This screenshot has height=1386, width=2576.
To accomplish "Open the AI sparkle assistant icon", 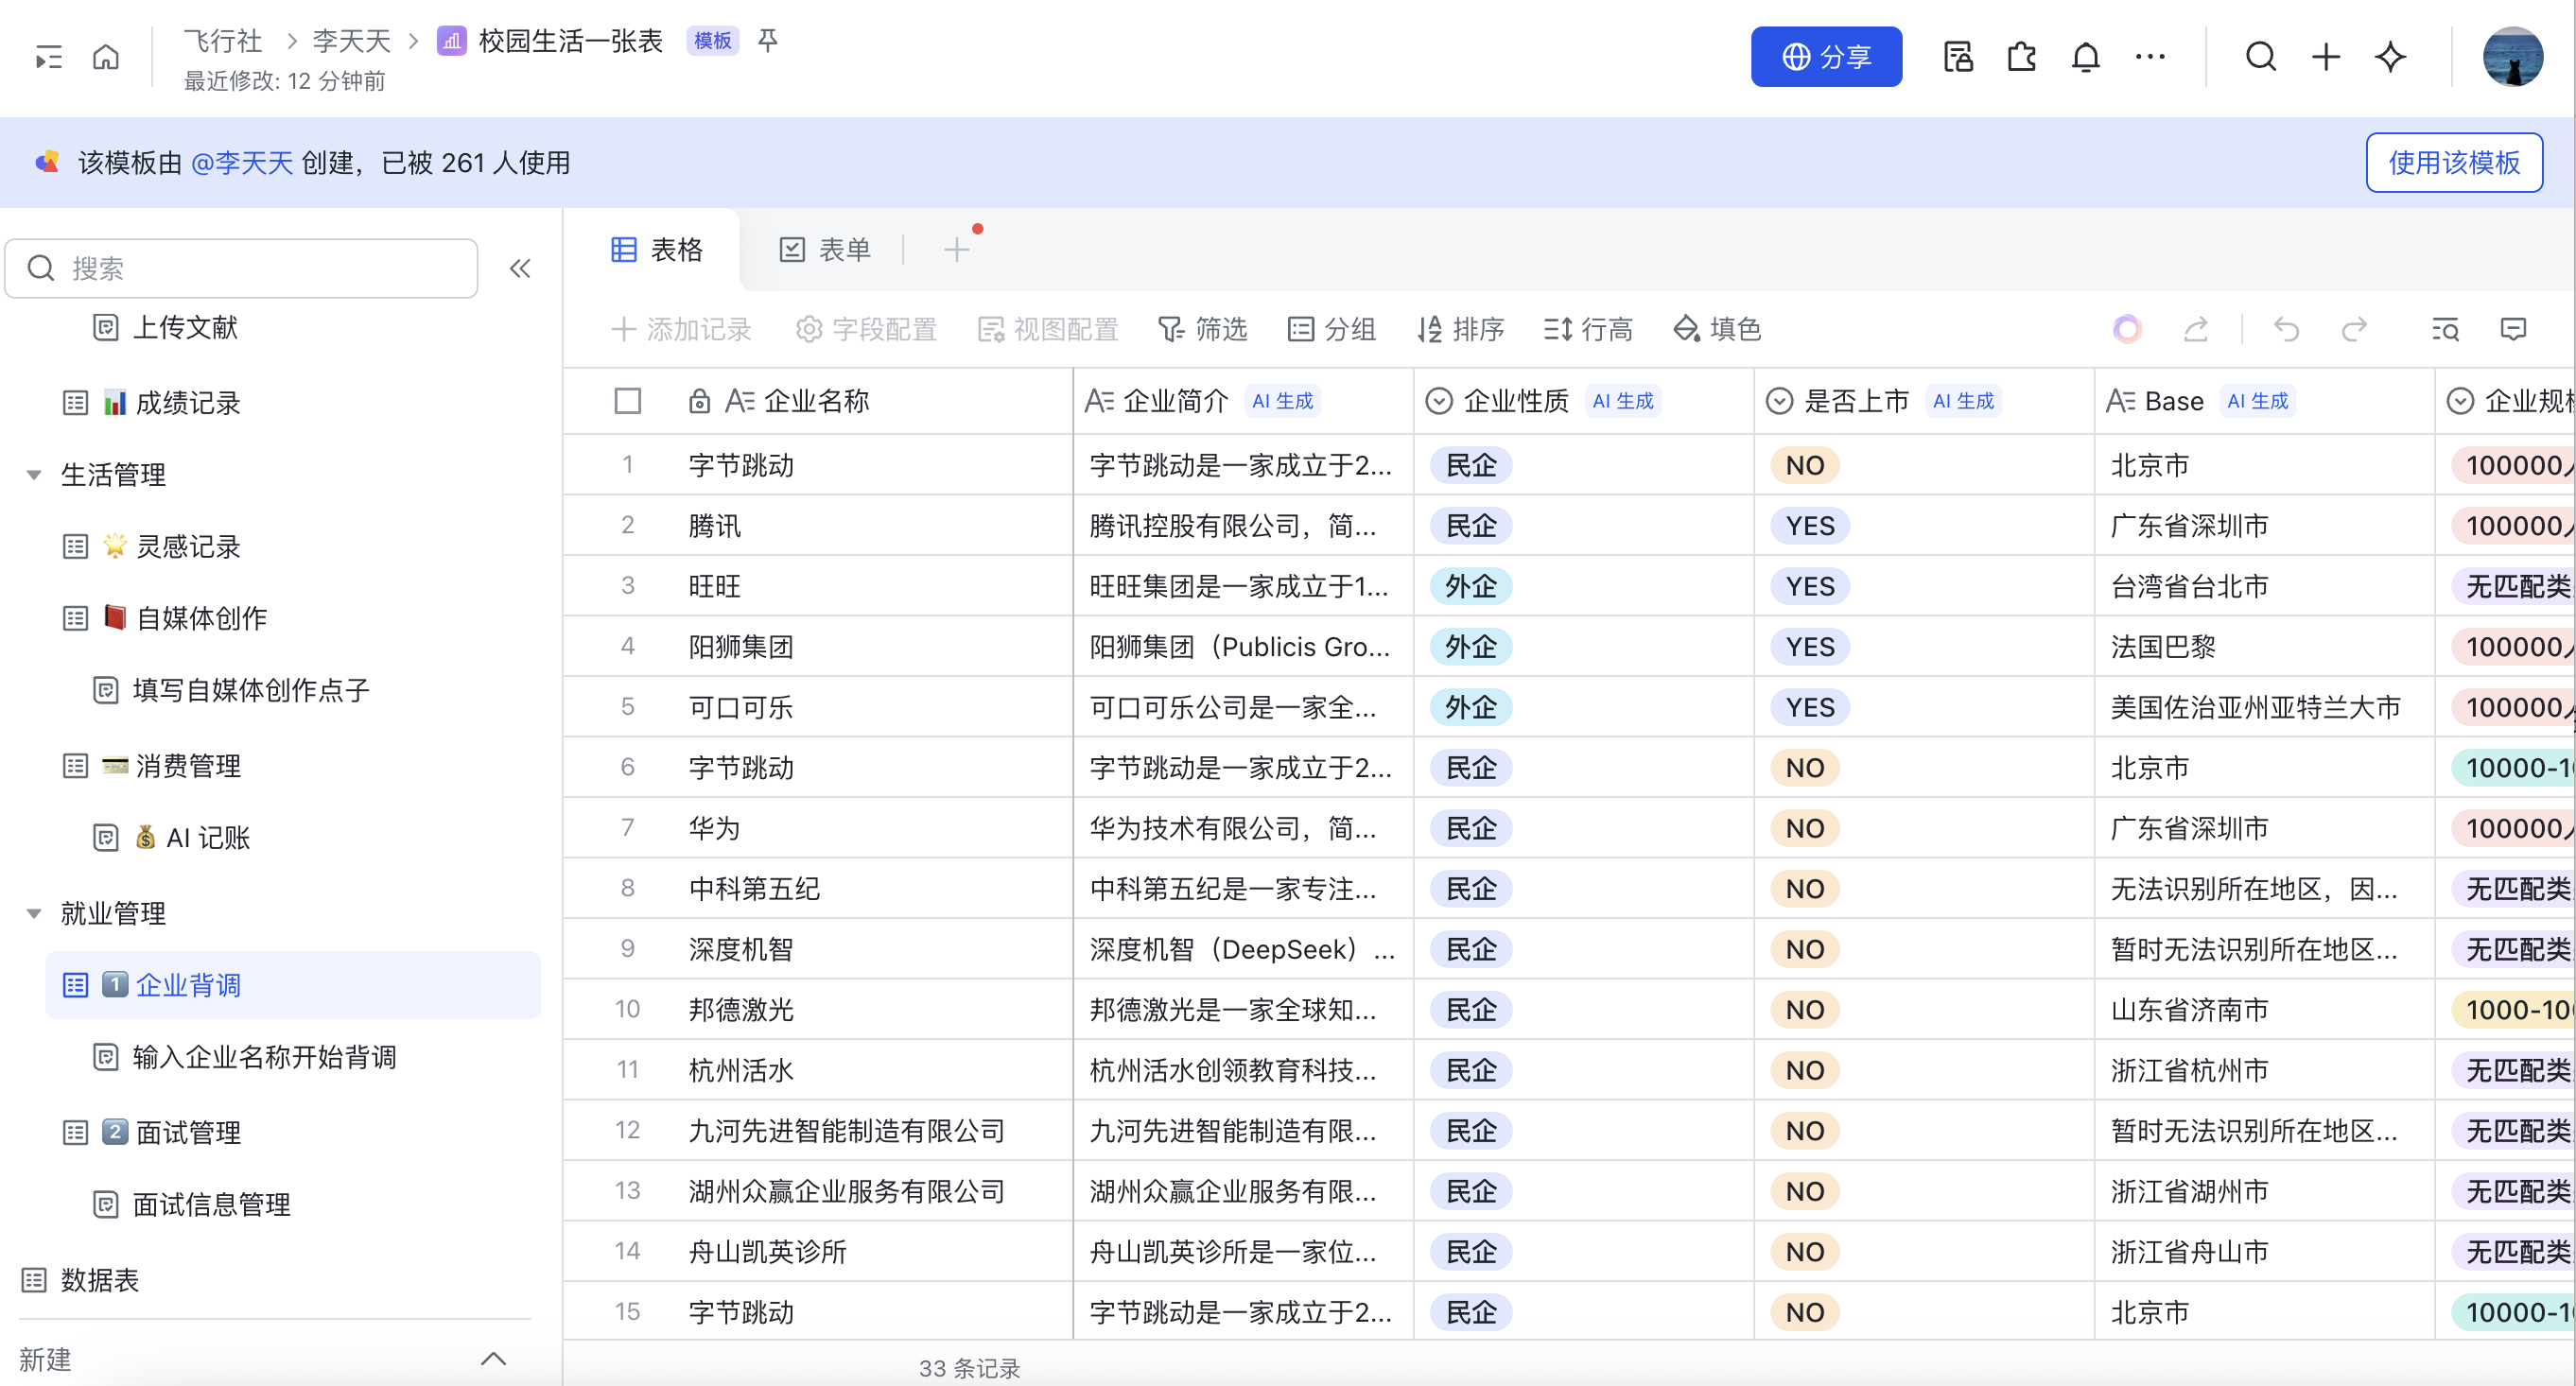I will pyautogui.click(x=2390, y=57).
